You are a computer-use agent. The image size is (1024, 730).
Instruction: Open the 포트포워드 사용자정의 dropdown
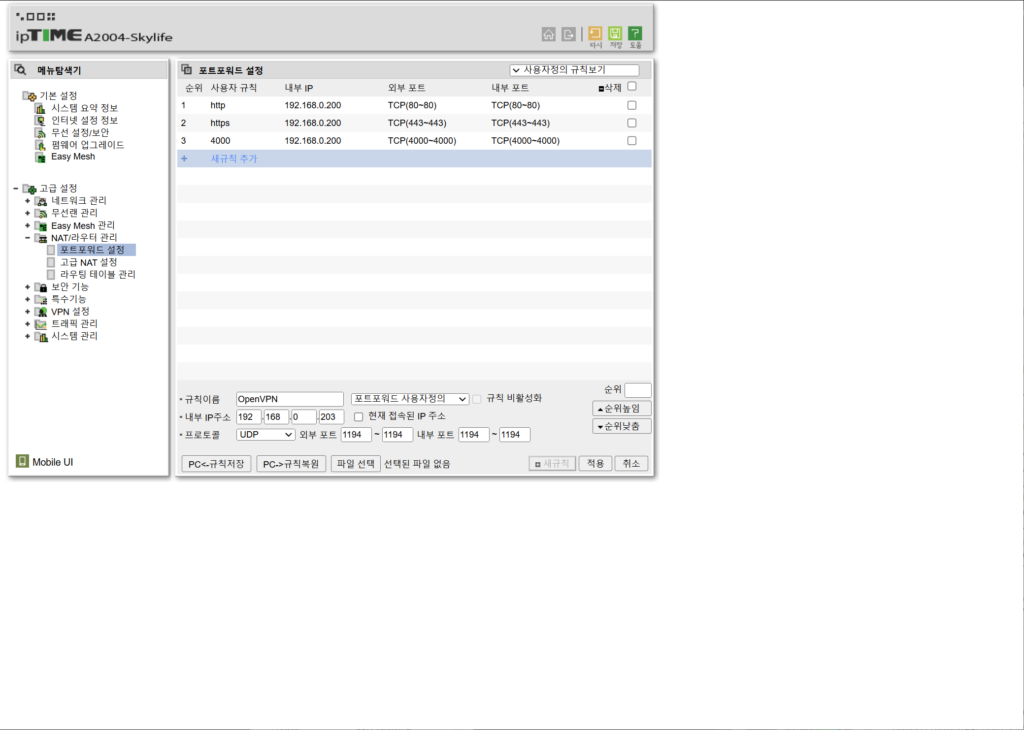[x=411, y=398]
